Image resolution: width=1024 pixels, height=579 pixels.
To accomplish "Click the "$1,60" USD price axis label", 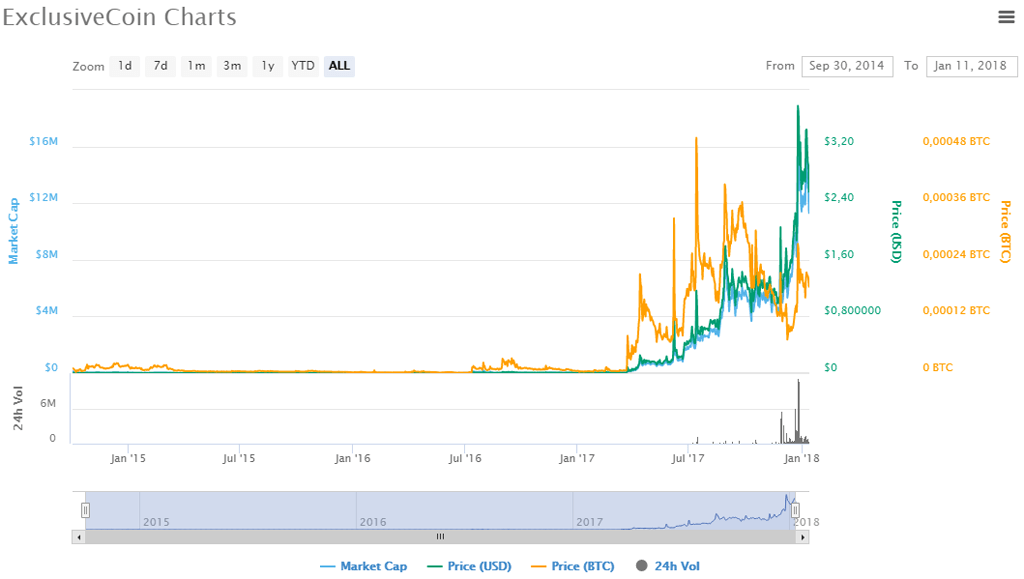I will tap(839, 254).
